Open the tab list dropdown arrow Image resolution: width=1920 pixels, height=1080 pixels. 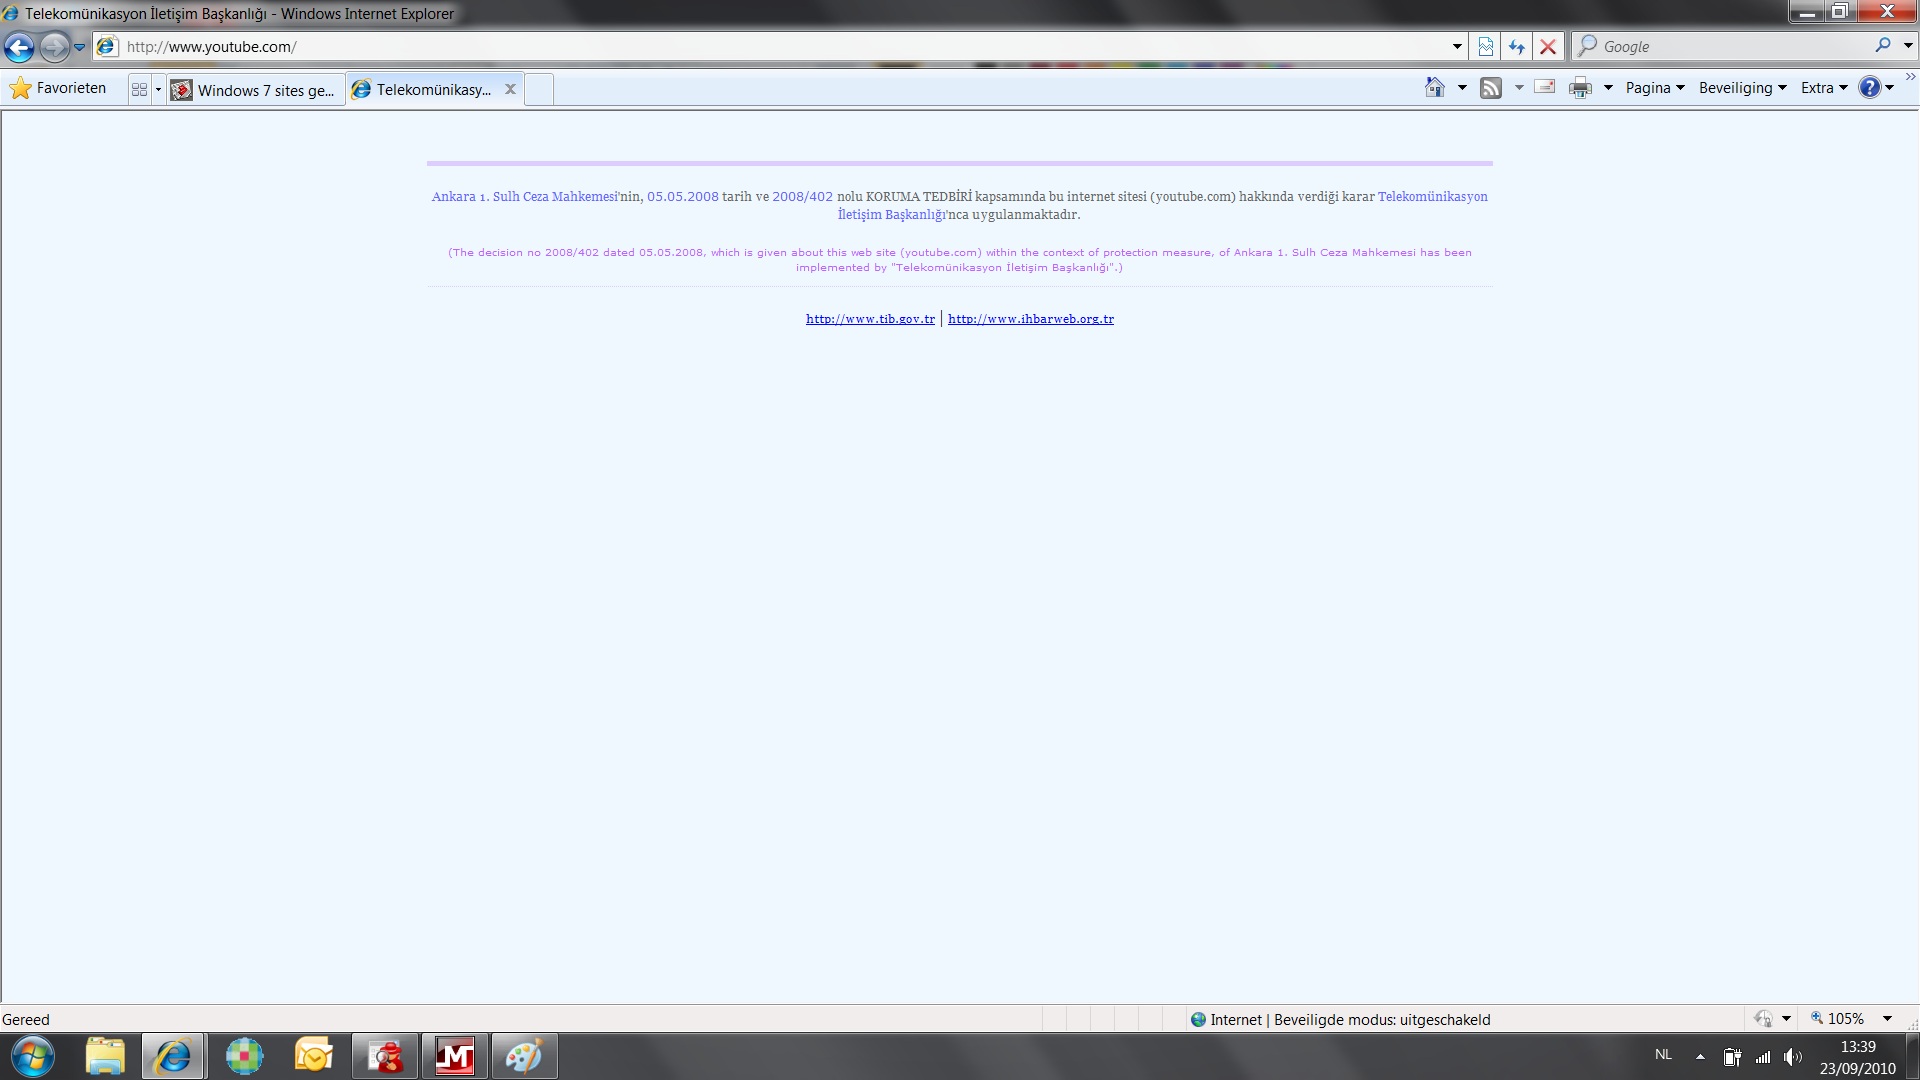pyautogui.click(x=158, y=89)
